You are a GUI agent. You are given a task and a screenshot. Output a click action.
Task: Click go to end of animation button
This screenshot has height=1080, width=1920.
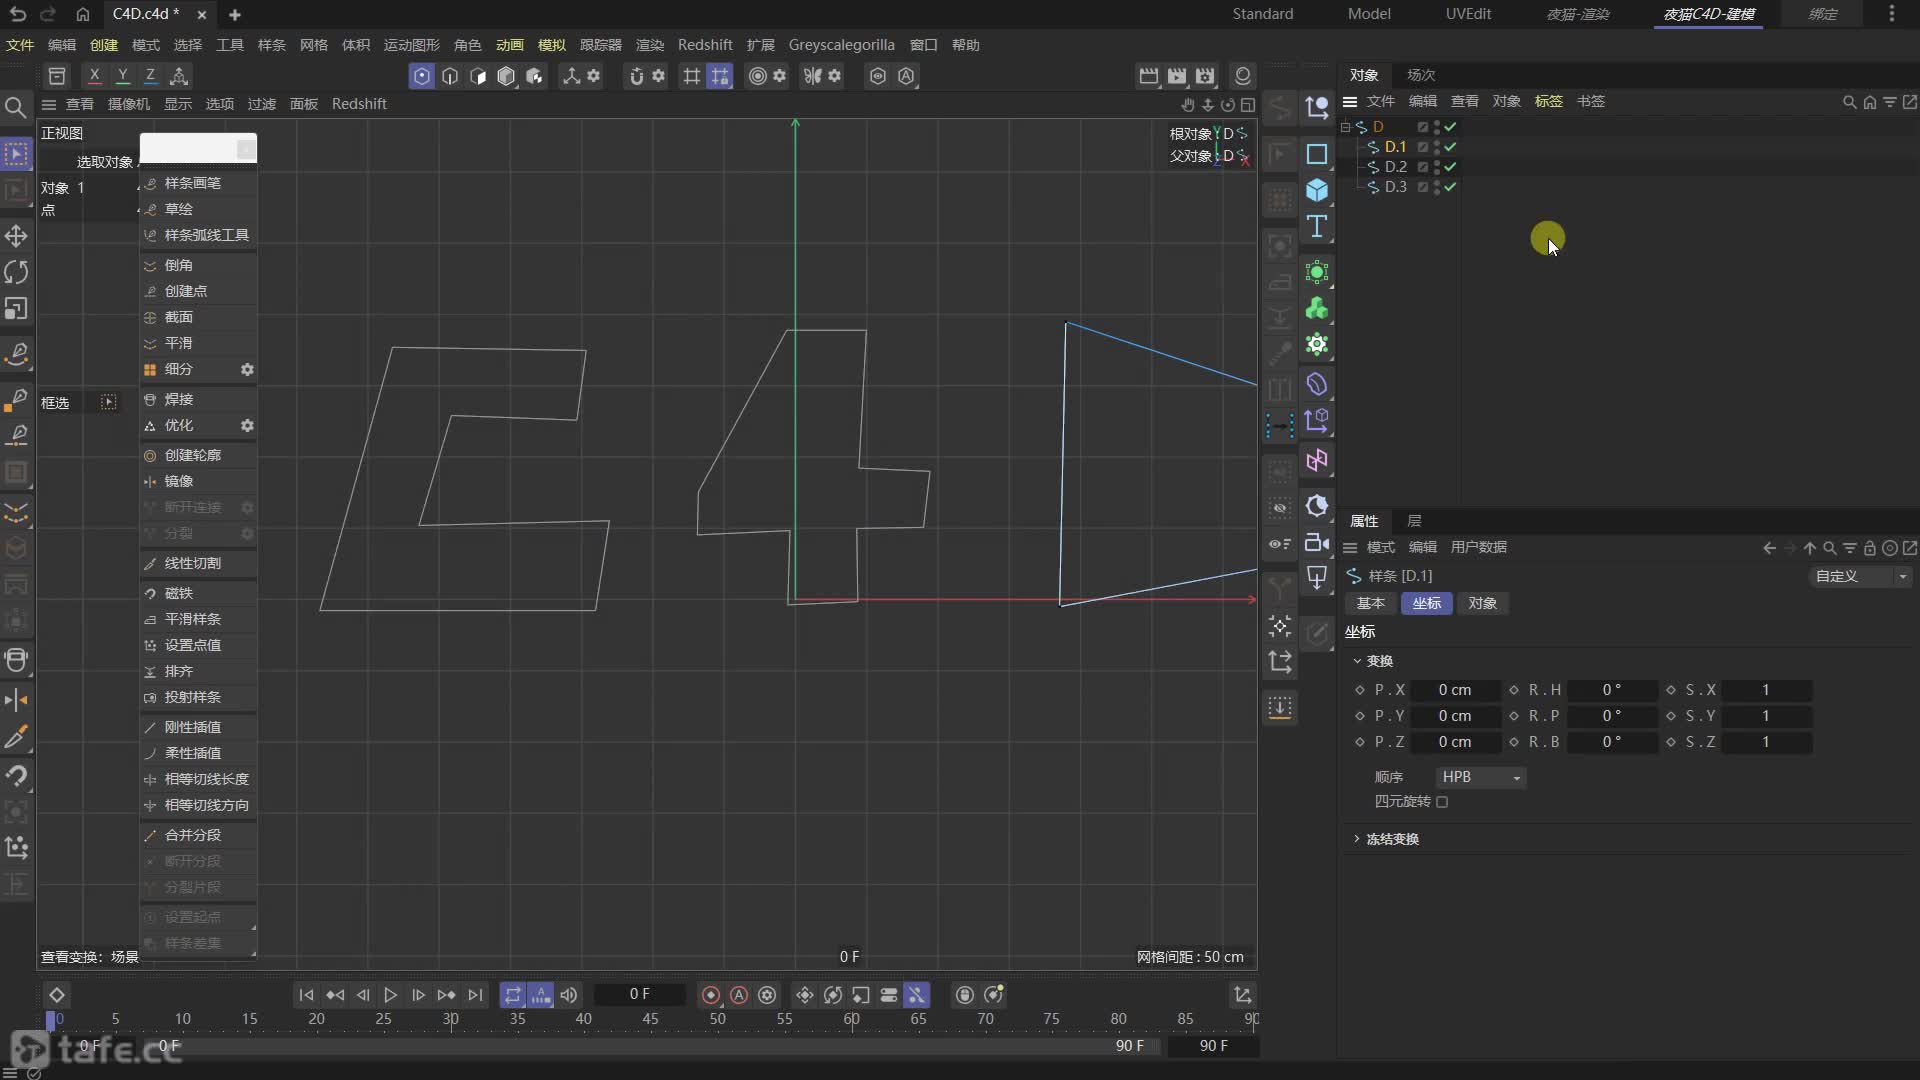click(x=475, y=995)
